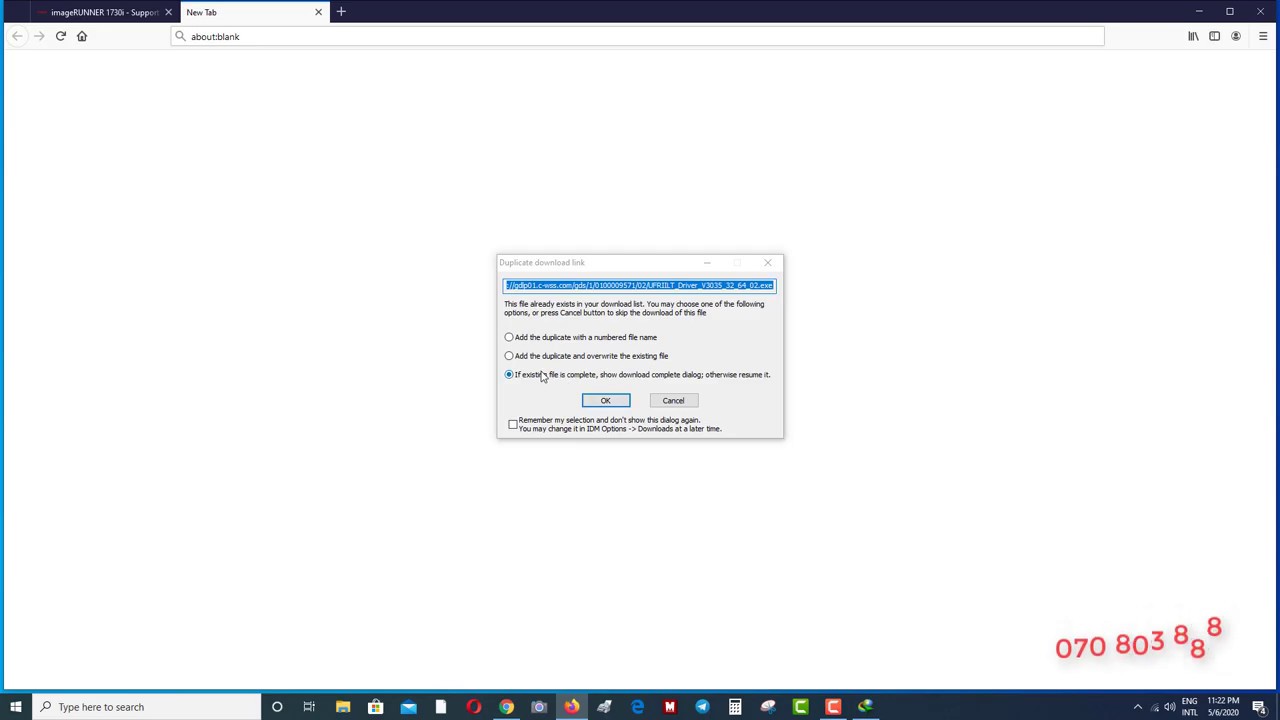Launch Calculator from the taskbar
Image resolution: width=1280 pixels, height=720 pixels.
coord(735,707)
